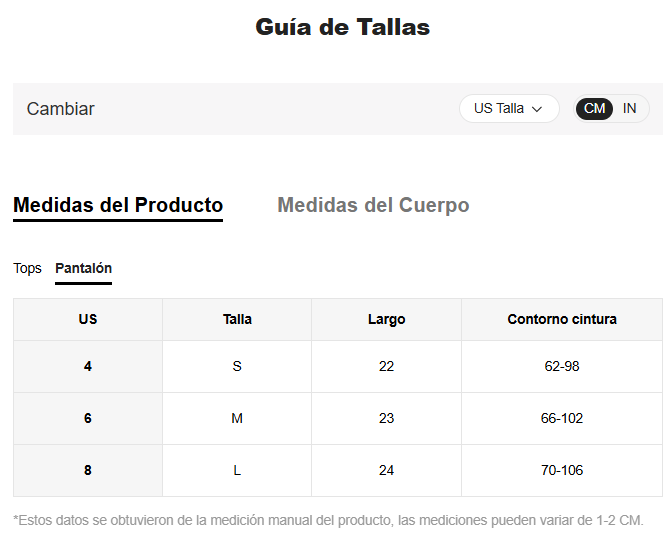The height and width of the screenshot is (541, 672).
Task: Select the US size 4 row
Action: pyautogui.click(x=88, y=366)
